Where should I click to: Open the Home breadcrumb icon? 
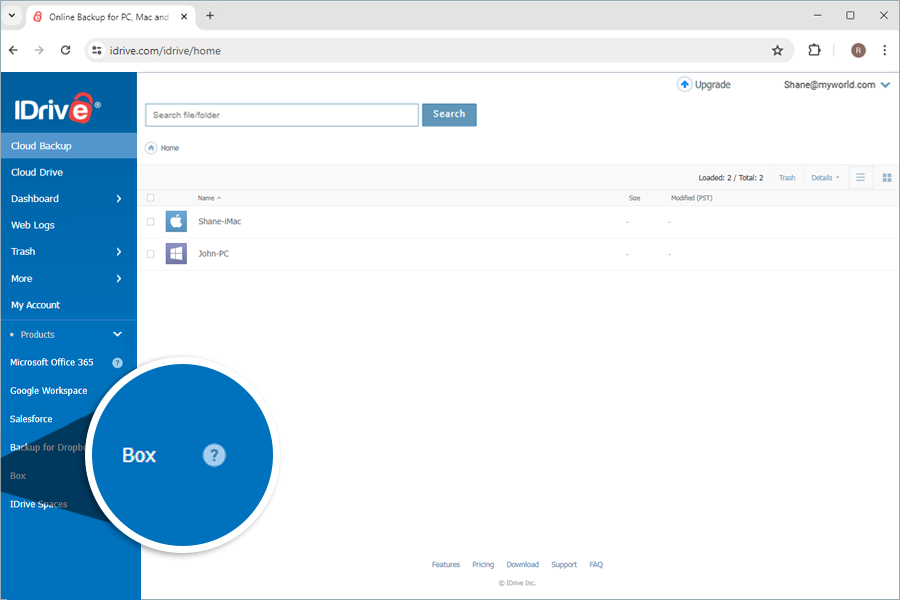coord(150,147)
